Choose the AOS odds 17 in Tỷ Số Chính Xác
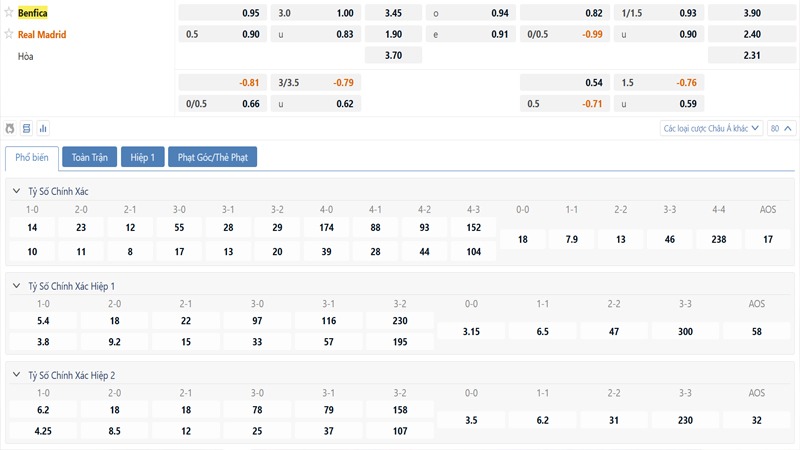This screenshot has height=450, width=800. point(767,240)
